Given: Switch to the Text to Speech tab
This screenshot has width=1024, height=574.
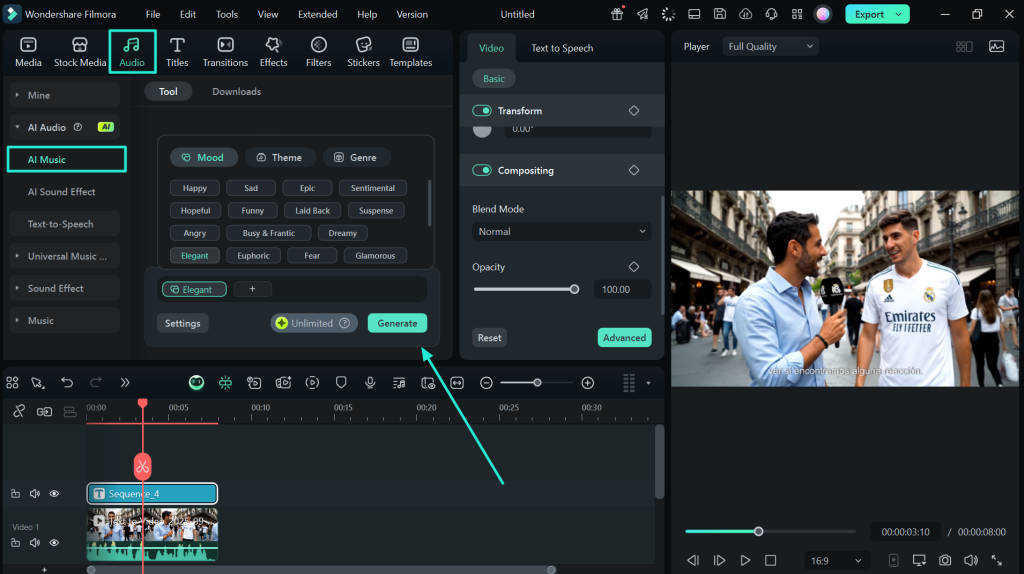Looking at the screenshot, I should [x=562, y=48].
